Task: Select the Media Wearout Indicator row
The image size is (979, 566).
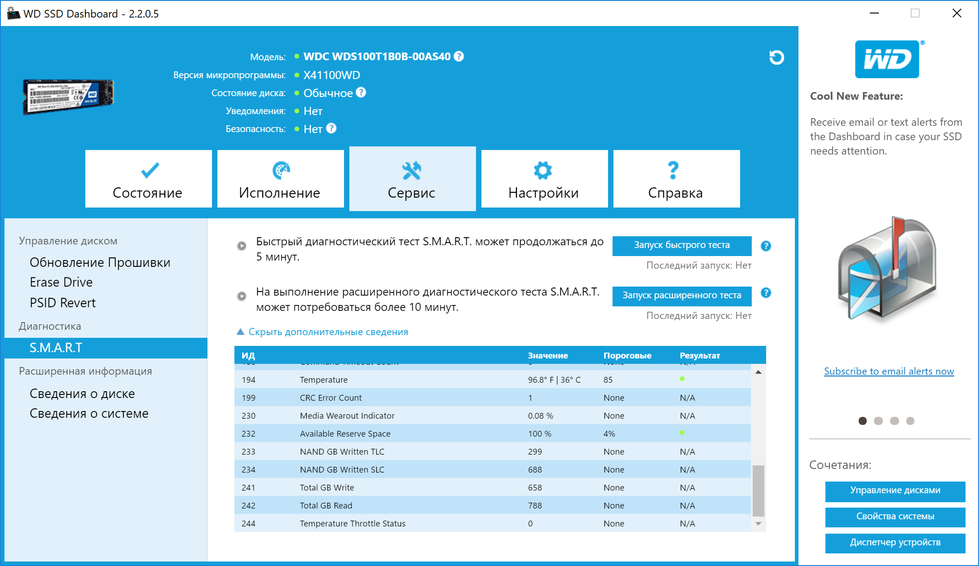Action: click(x=493, y=416)
